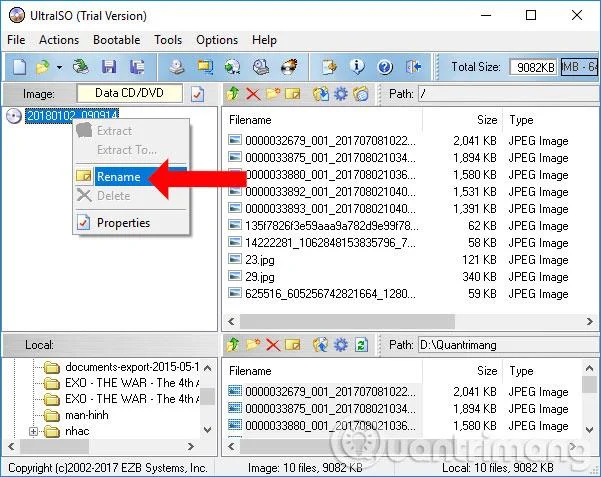Image resolution: width=601 pixels, height=477 pixels.
Task: Select the documents-export-2015-05-1 folder
Action: (132, 367)
